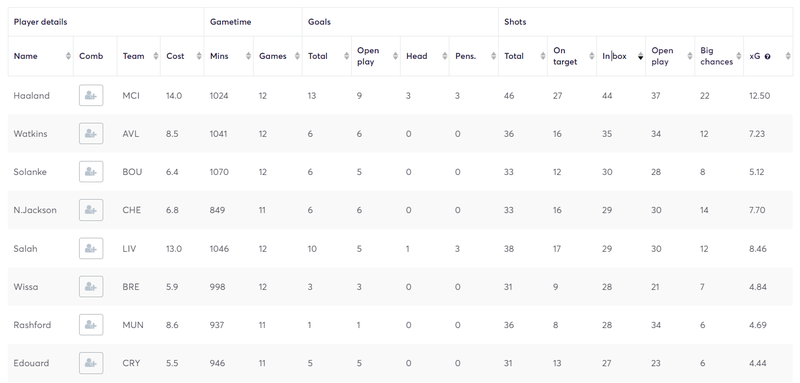Add Watkins to comparison

click(x=91, y=134)
